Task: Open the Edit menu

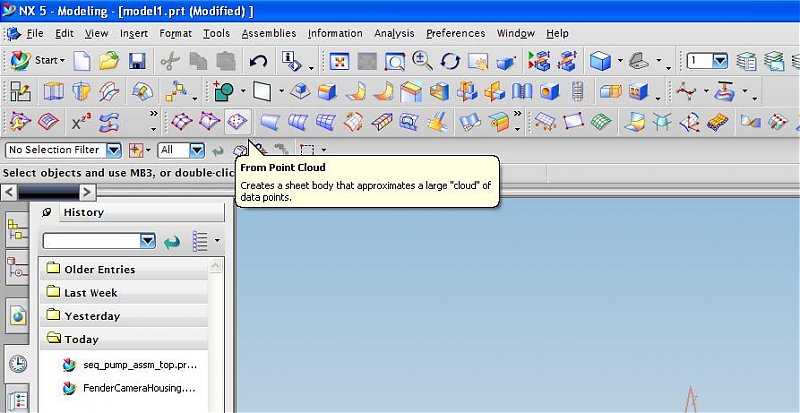Action: click(65, 33)
